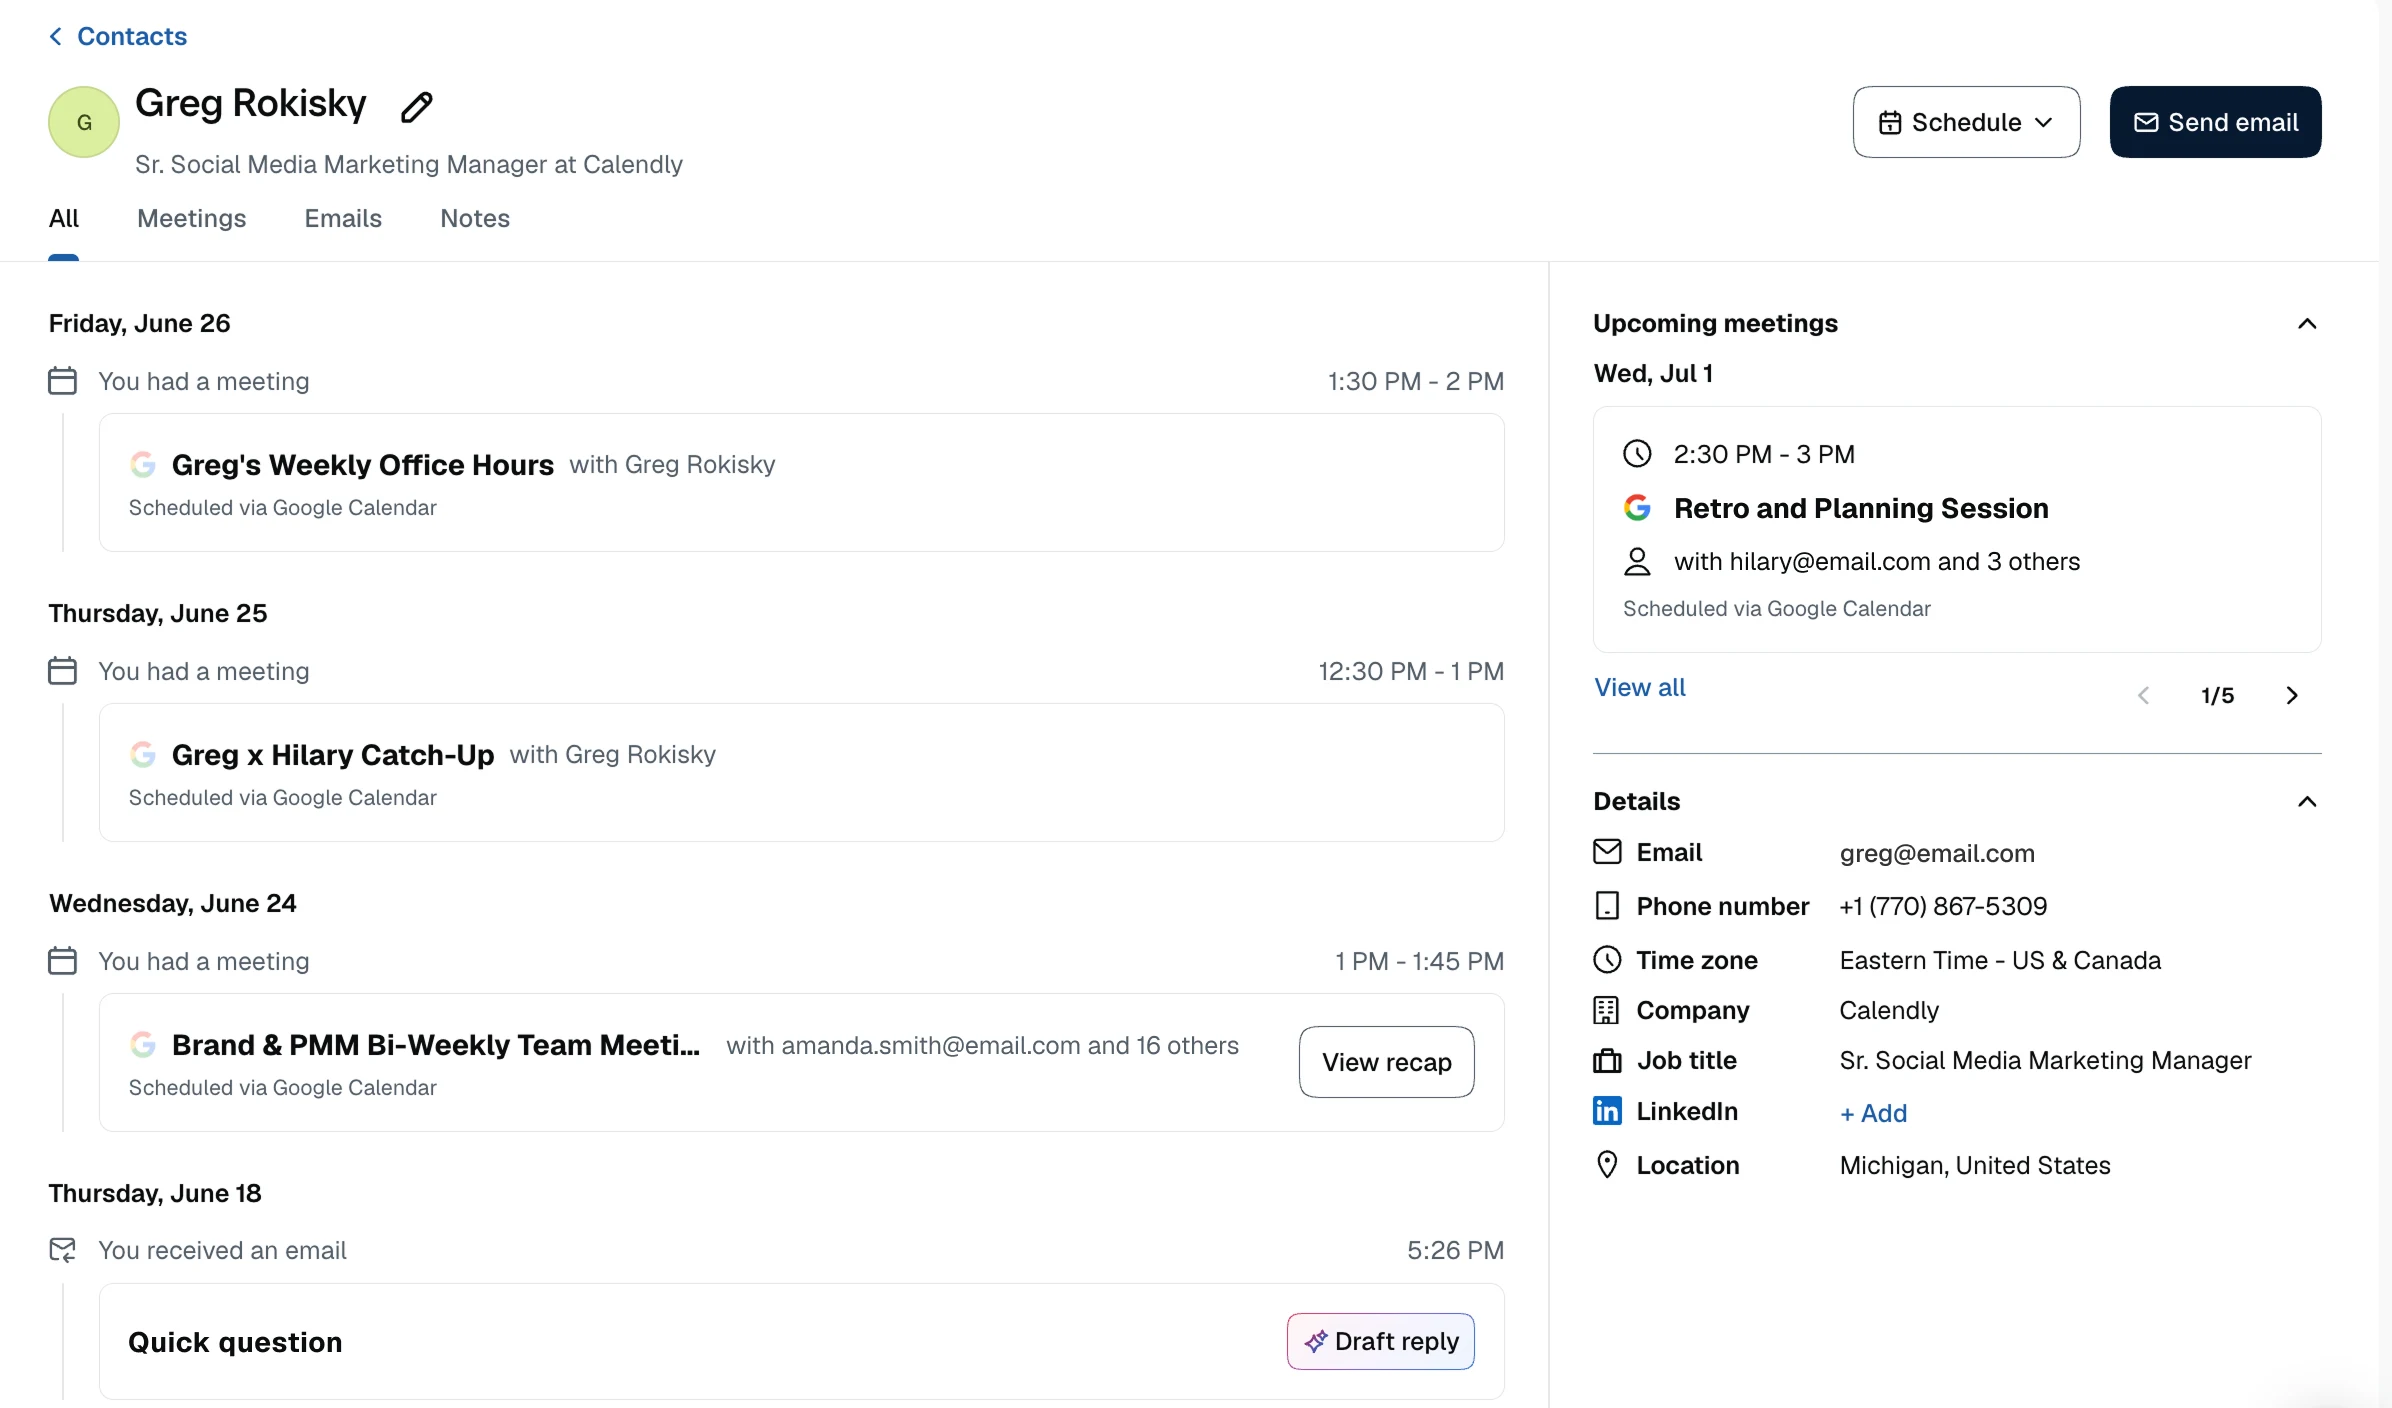Image resolution: width=2392 pixels, height=1408 pixels.
Task: Click Google icon beside Retro and Planning Session
Action: coord(1637,508)
